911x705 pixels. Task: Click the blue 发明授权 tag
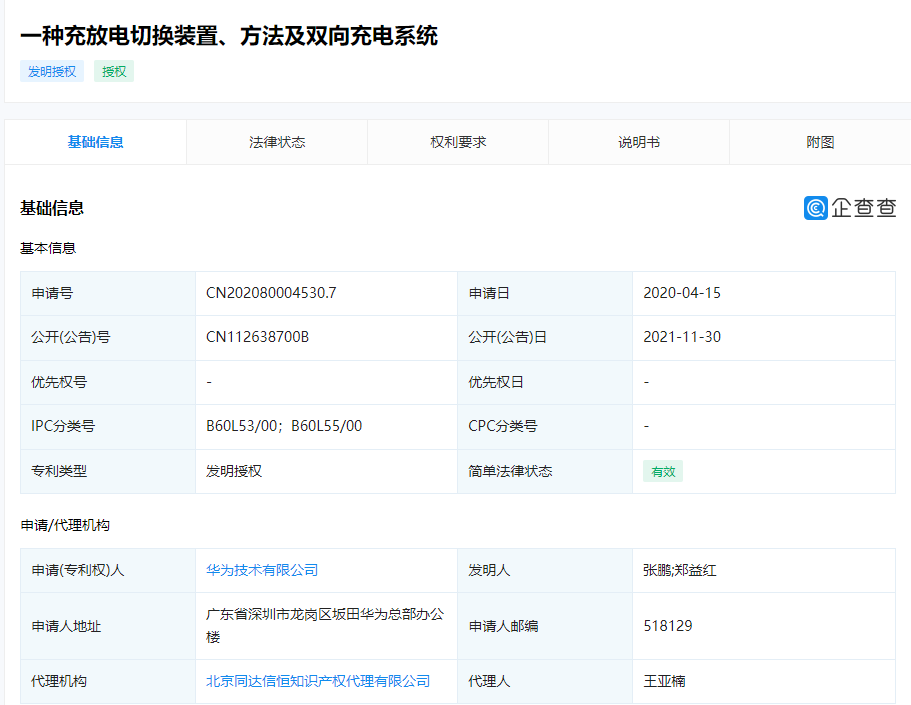tap(52, 71)
